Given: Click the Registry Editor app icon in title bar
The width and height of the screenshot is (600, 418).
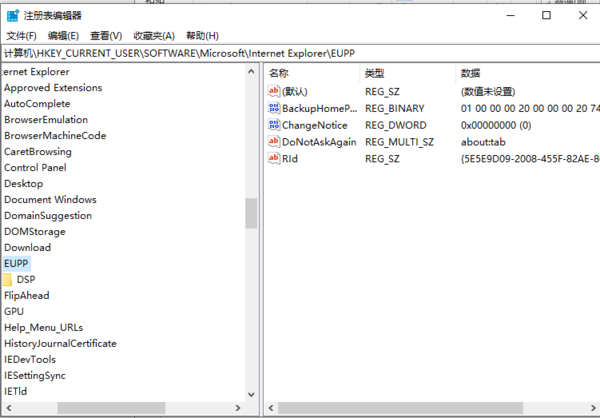Looking at the screenshot, I should click(12, 15).
